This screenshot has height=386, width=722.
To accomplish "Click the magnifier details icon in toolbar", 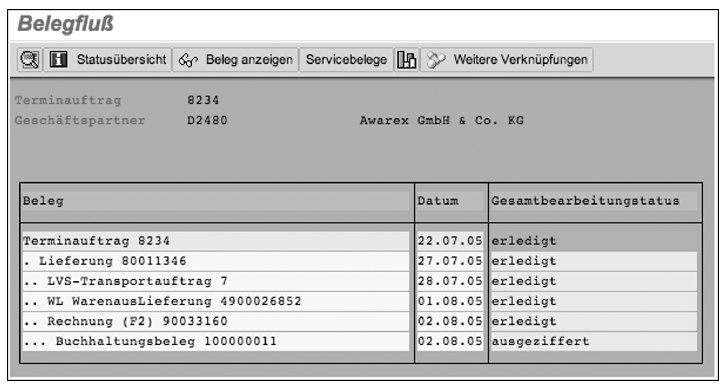I will click(x=30, y=60).
